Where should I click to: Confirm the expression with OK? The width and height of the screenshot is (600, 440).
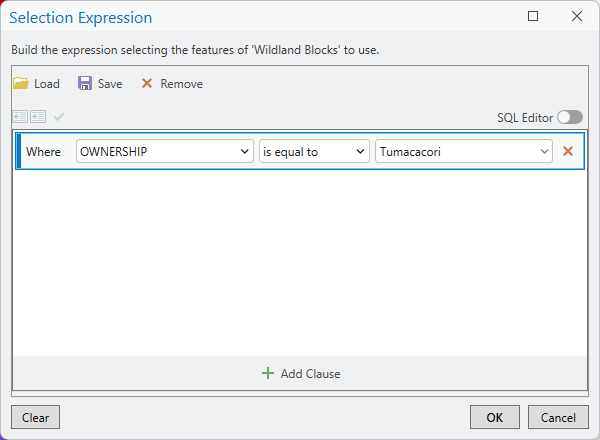[495, 417]
